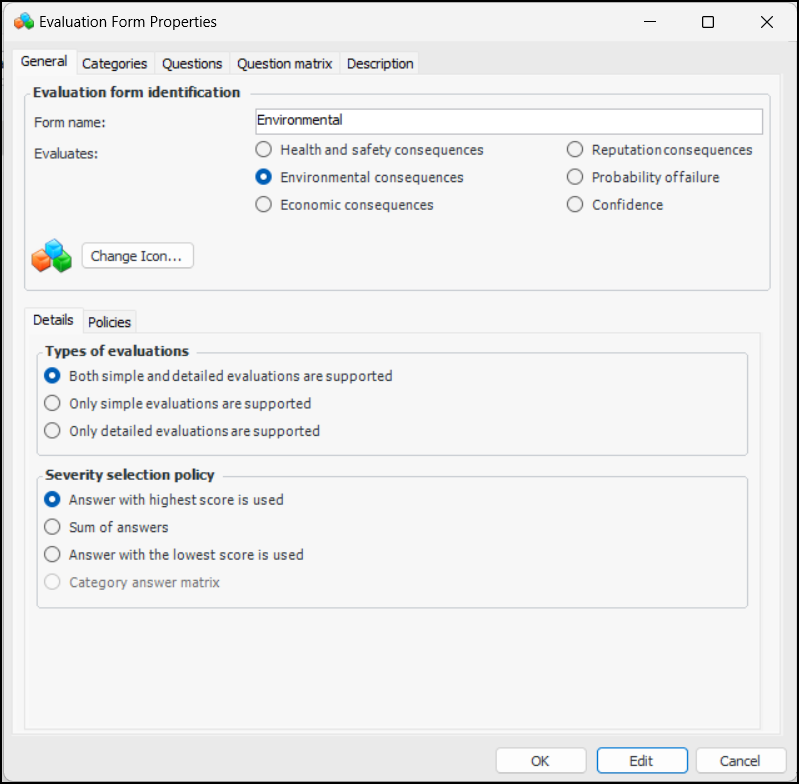Open the Question matrix tab

pyautogui.click(x=284, y=63)
